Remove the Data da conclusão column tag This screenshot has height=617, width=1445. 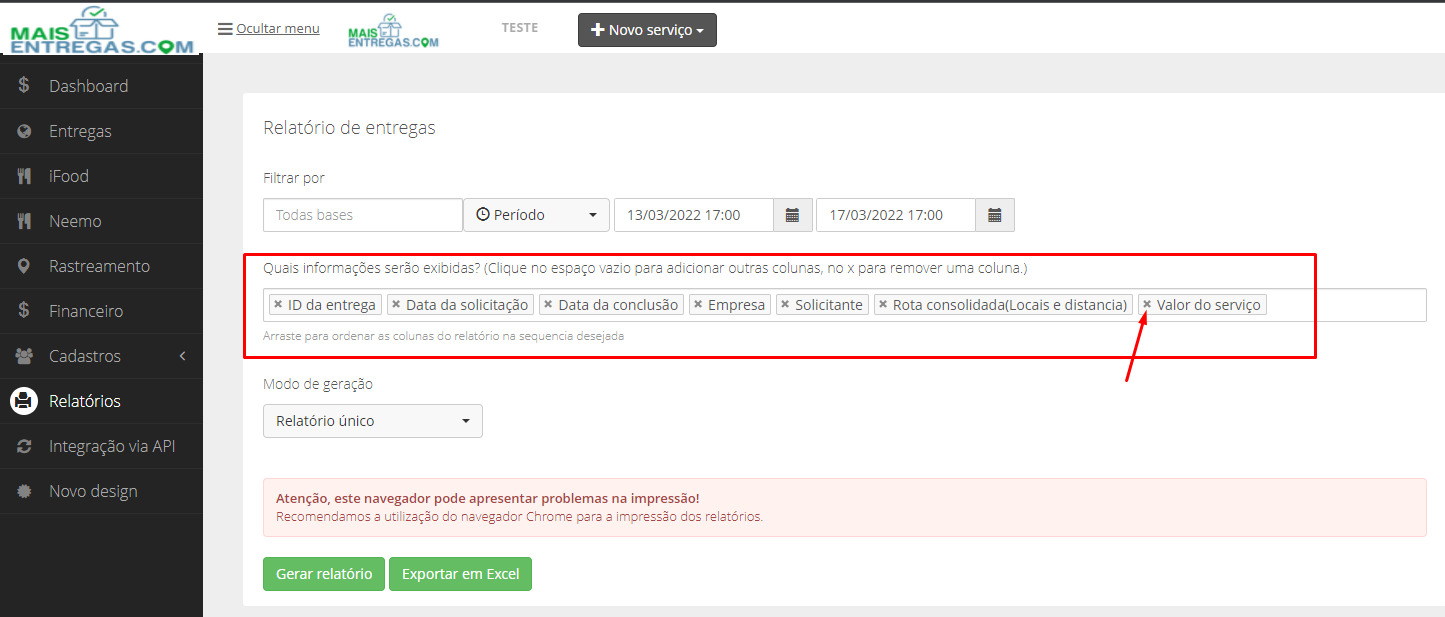[x=548, y=304]
